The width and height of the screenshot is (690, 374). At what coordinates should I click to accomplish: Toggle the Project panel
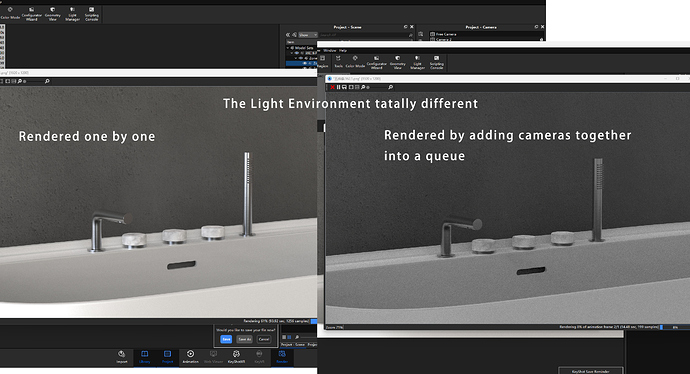coord(167,356)
